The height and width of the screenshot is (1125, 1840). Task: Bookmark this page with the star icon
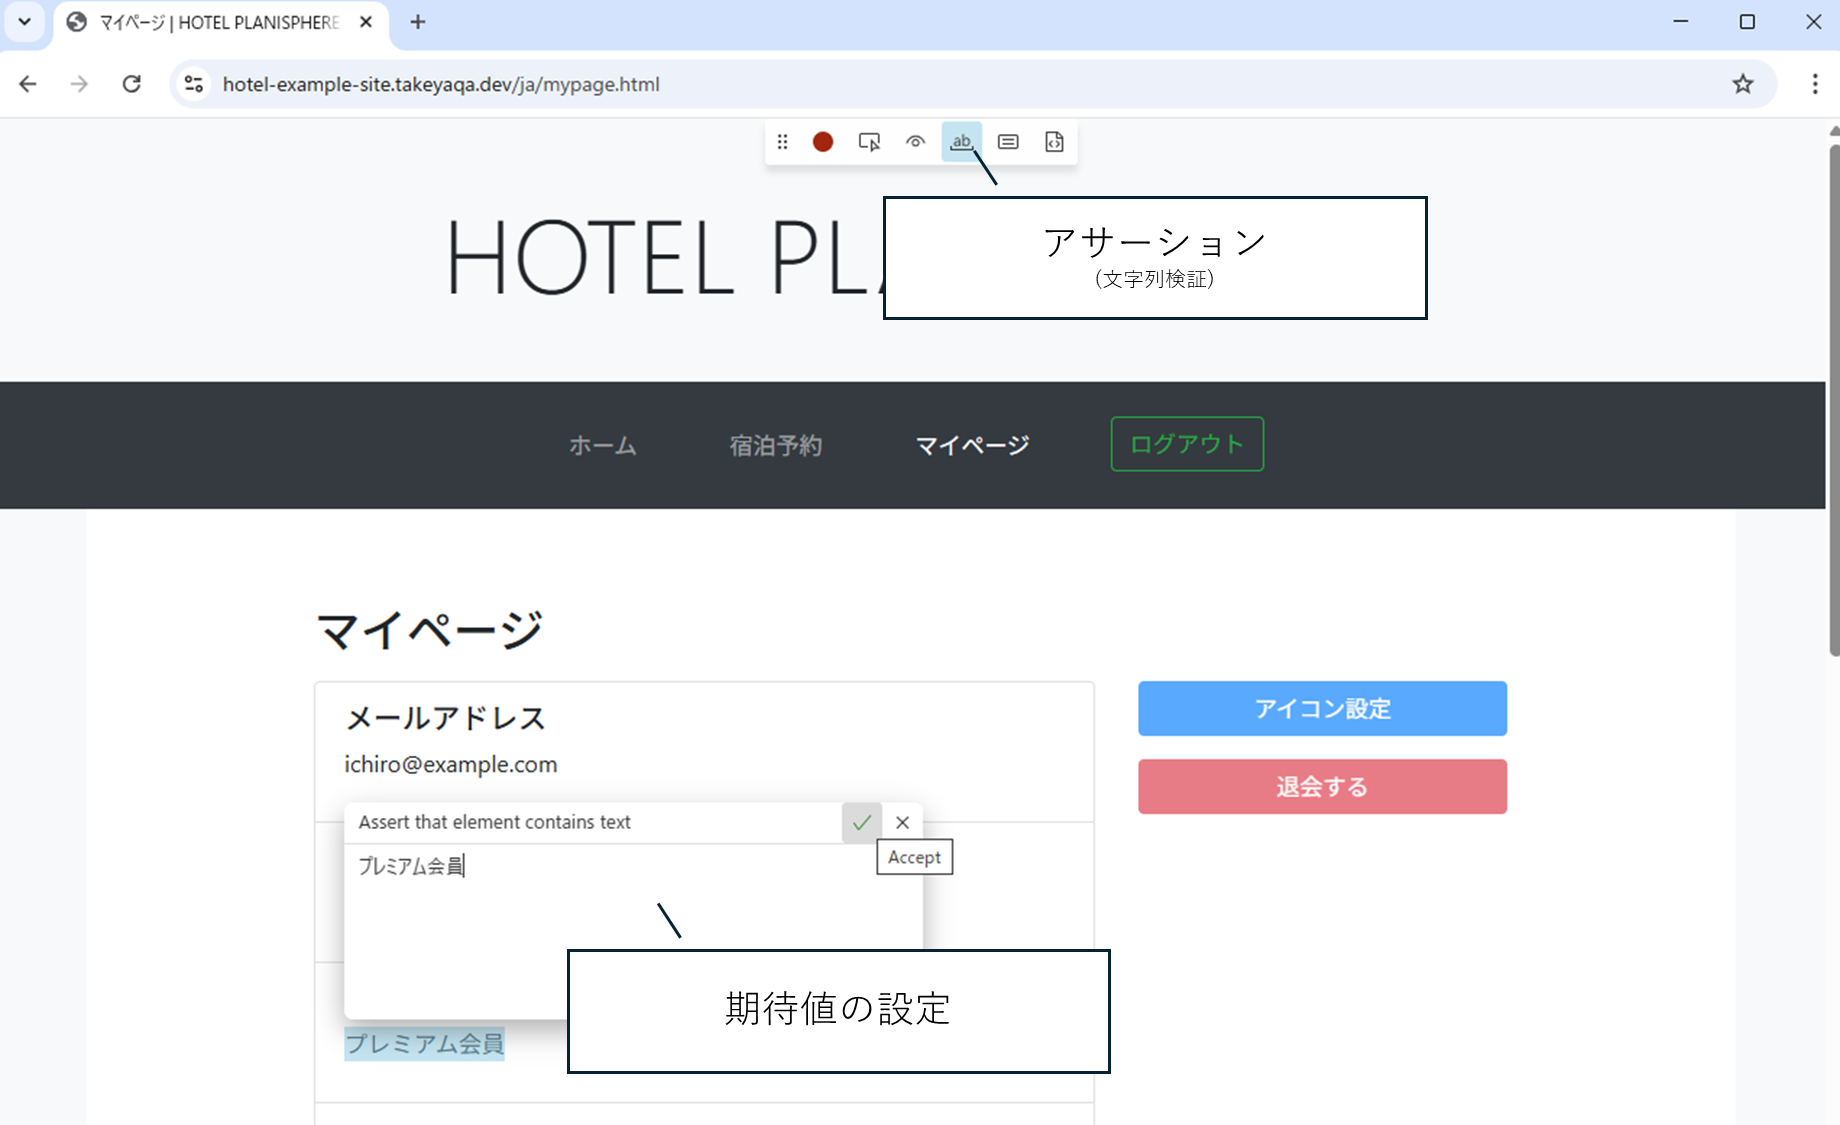coord(1743,84)
